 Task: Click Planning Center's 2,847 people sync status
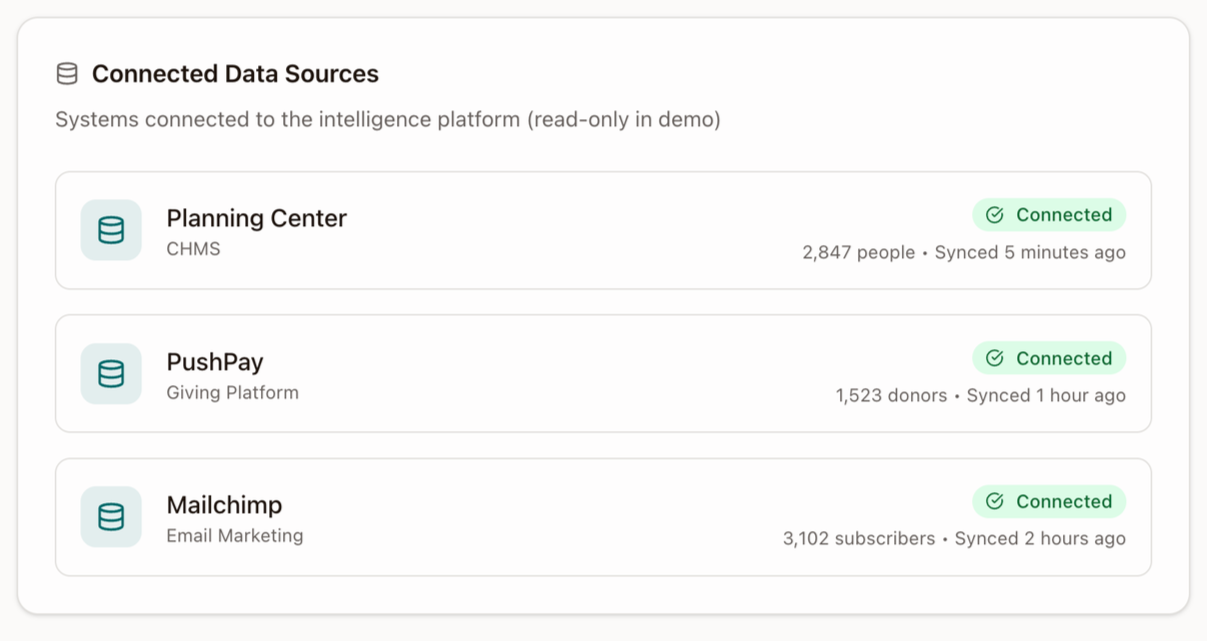(x=963, y=253)
